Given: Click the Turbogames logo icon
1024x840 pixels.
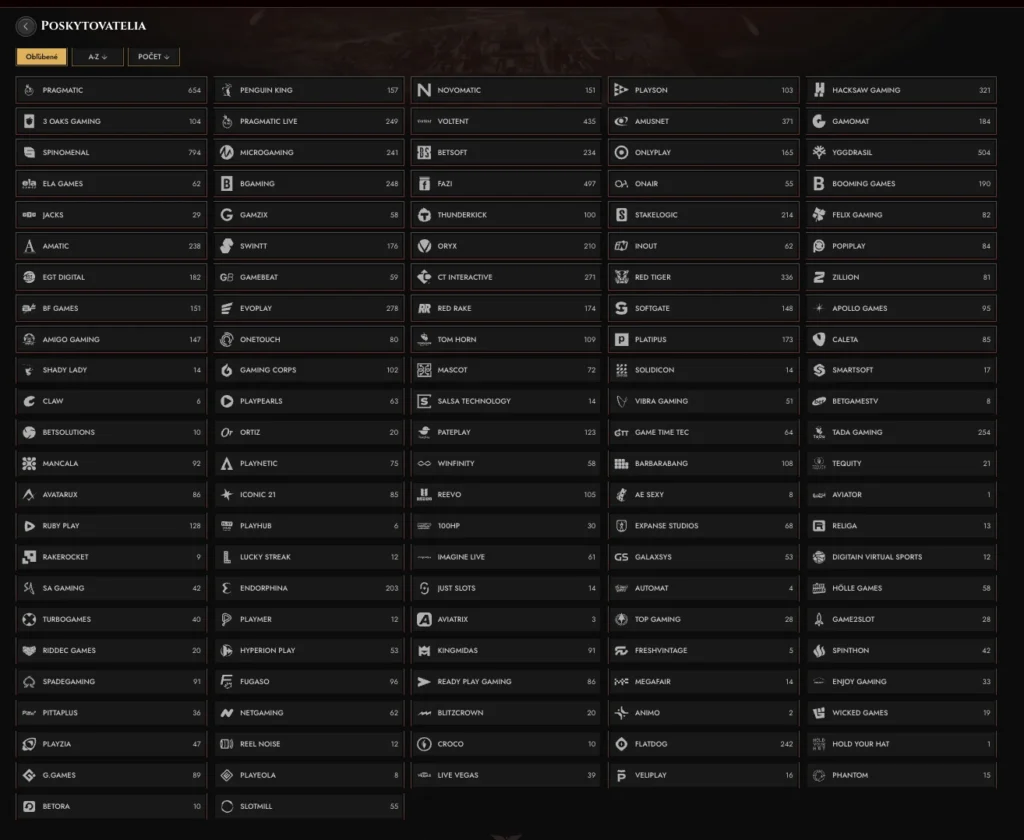Looking at the screenshot, I should click(29, 619).
